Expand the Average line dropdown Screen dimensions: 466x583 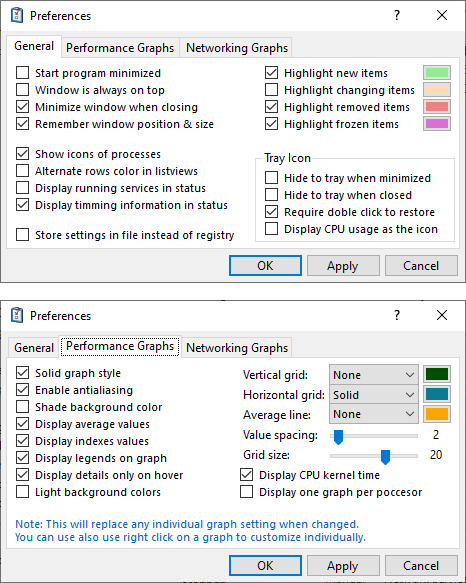[373, 414]
